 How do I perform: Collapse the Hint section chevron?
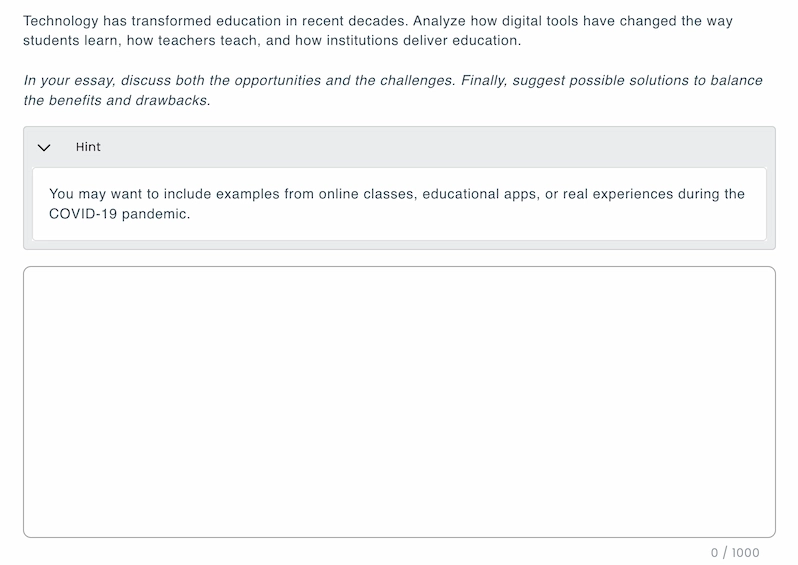(44, 147)
